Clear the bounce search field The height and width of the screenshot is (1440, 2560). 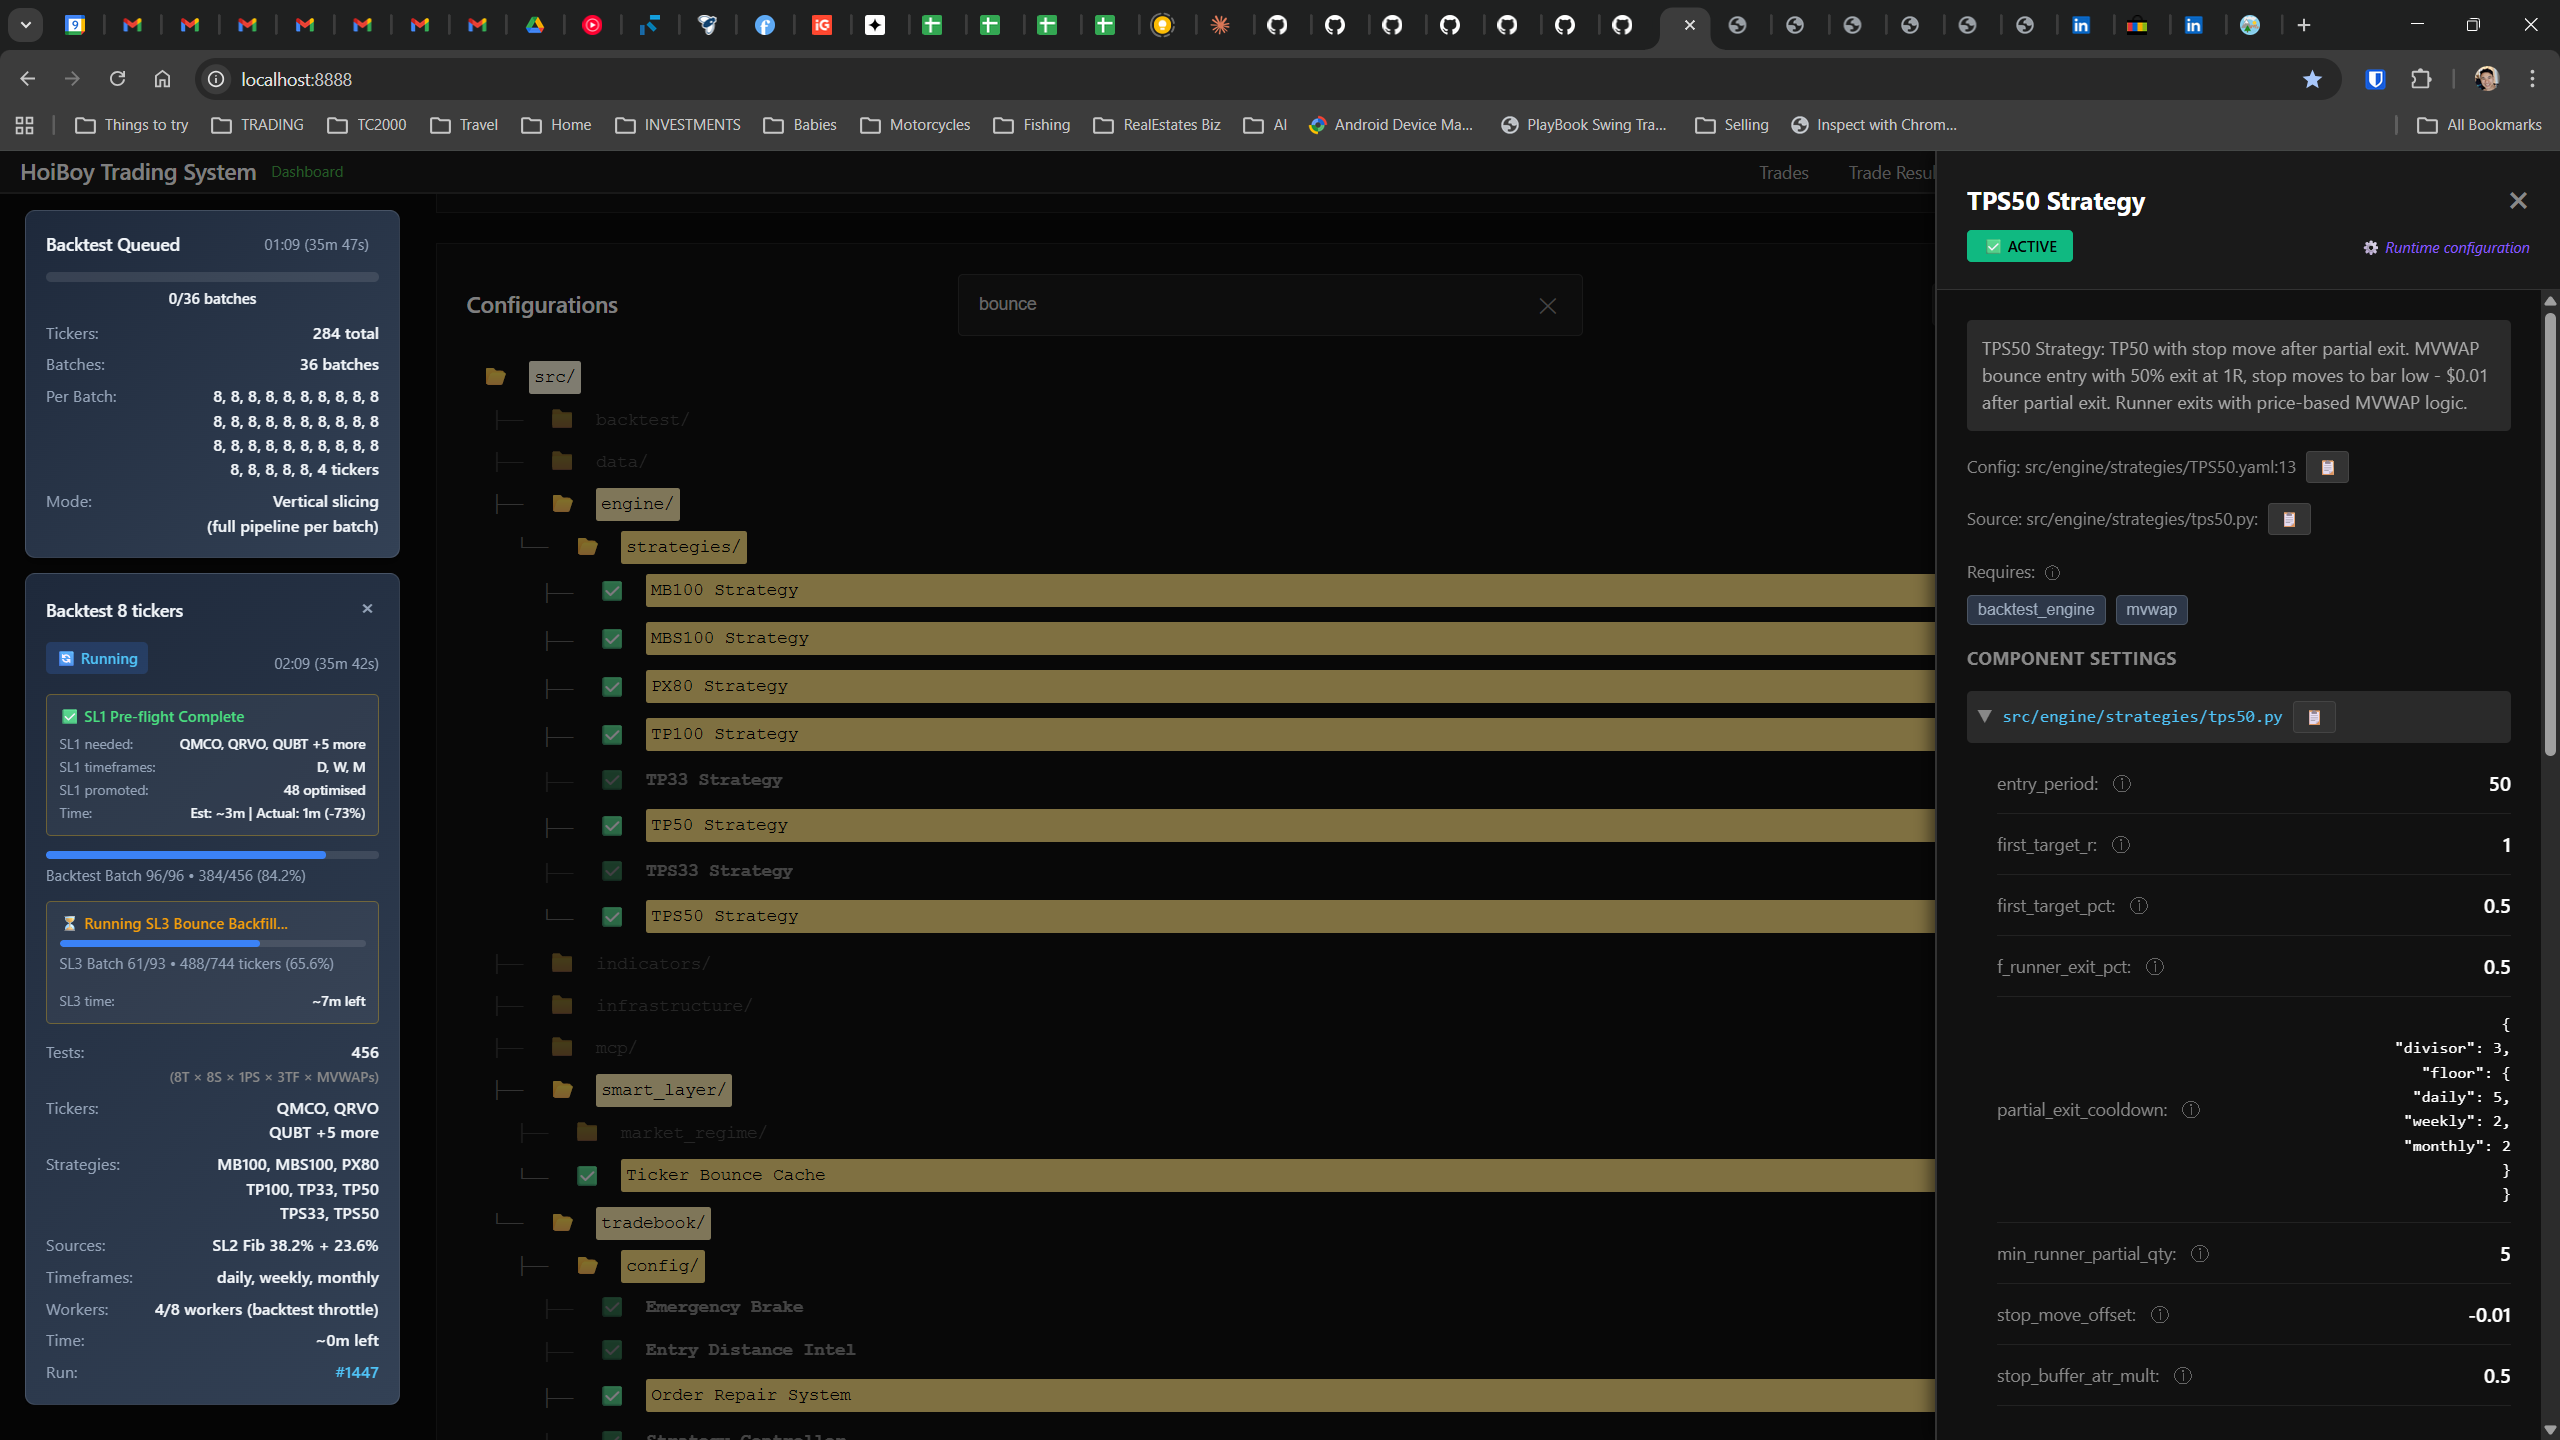[1548, 306]
